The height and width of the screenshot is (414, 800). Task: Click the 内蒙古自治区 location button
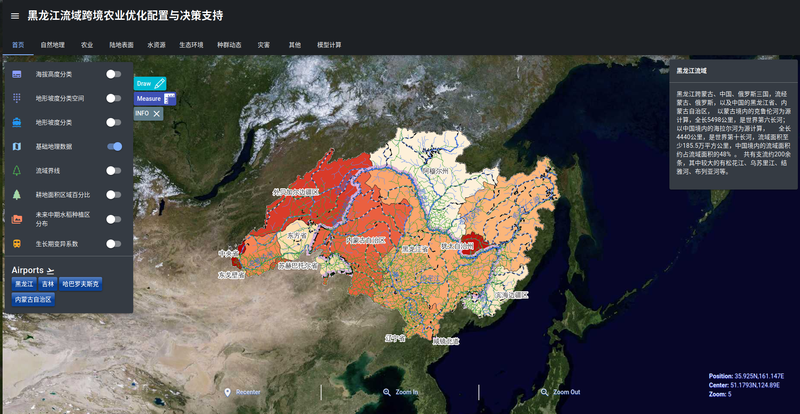tap(33, 299)
